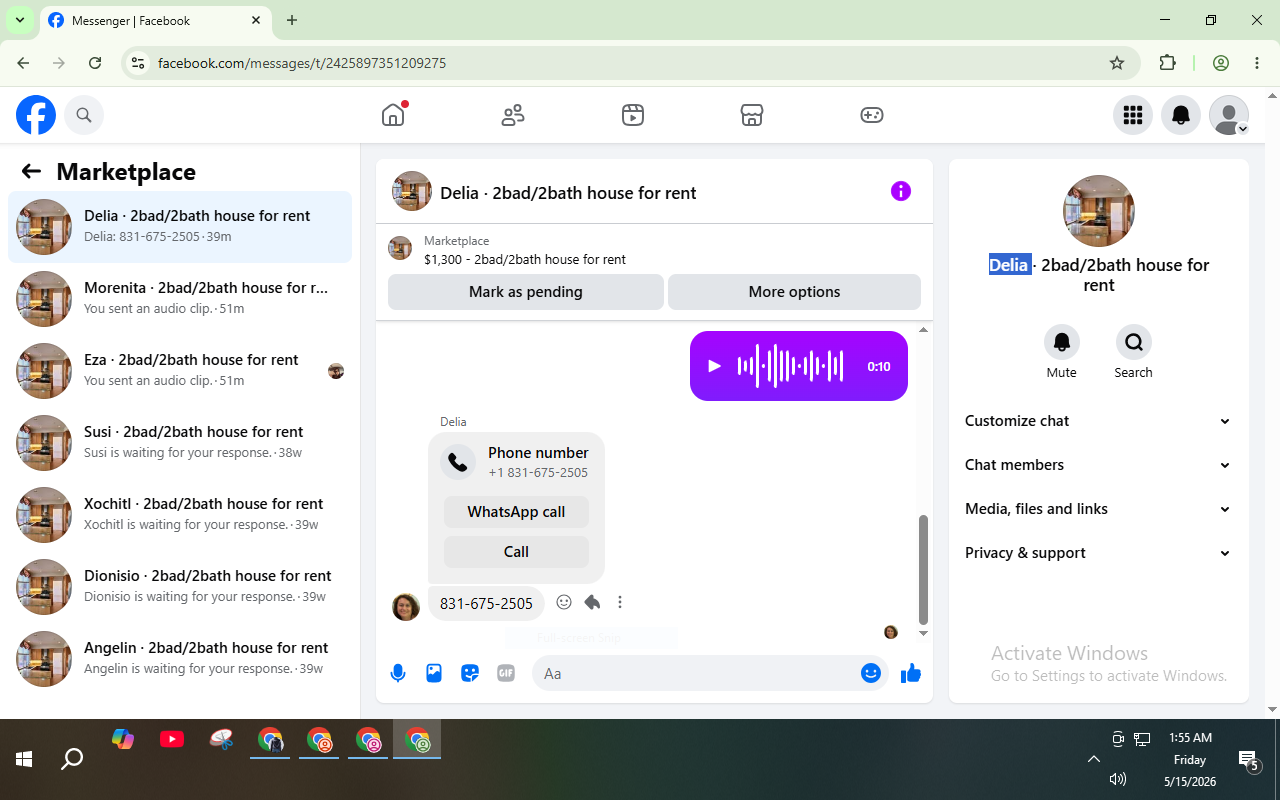This screenshot has width=1280, height=800.
Task: Open Chrome extensions puzzle icon
Action: (x=1167, y=63)
